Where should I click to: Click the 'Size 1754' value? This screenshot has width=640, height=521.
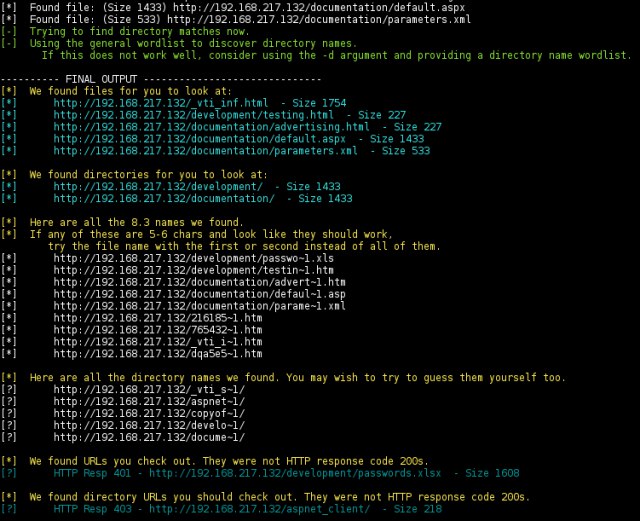pyautogui.click(x=319, y=103)
